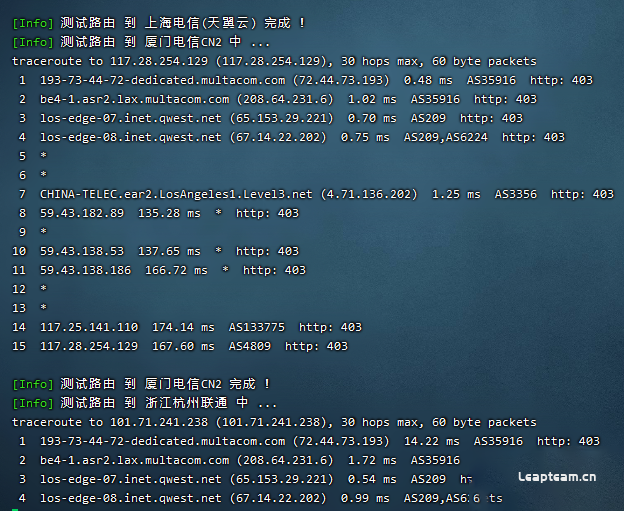Select 'los-edge-08.inet.qwest.net' beside 0.75 ms
624x511 pixels.
tap(131, 137)
